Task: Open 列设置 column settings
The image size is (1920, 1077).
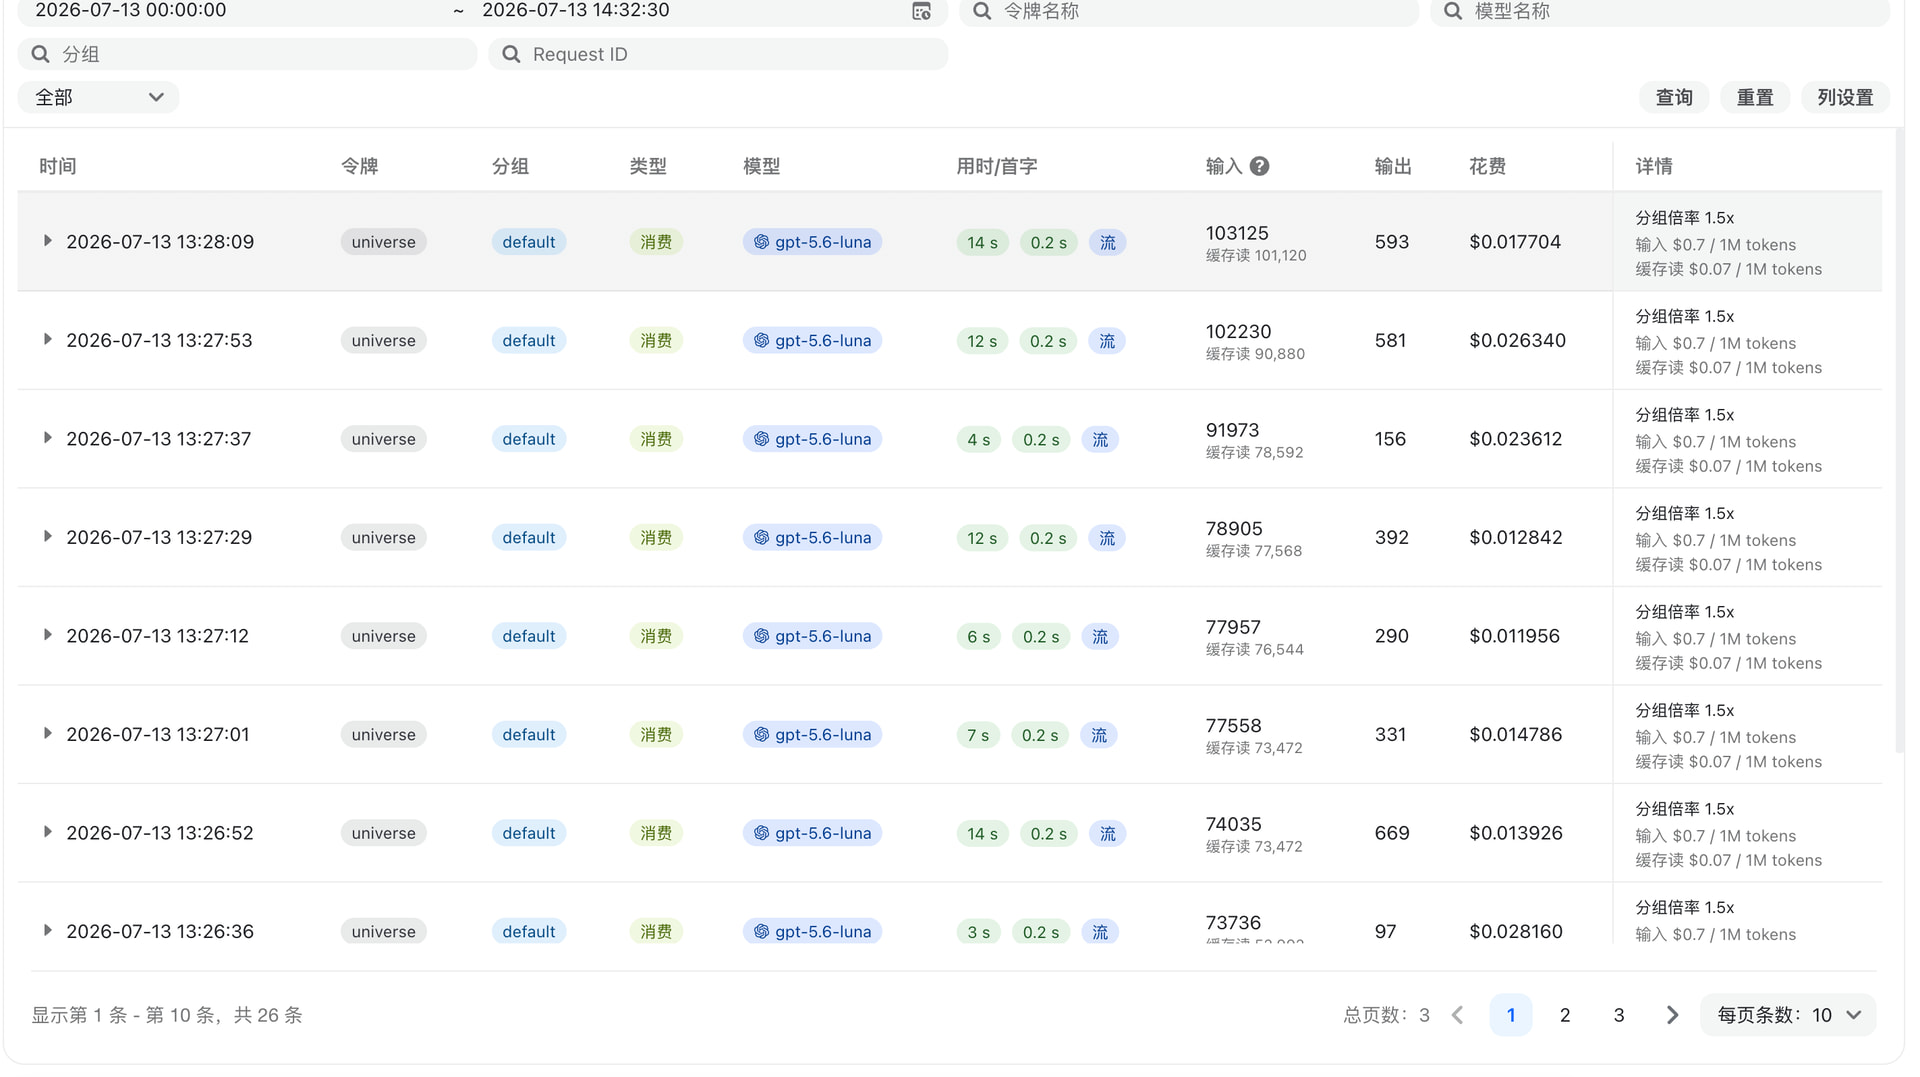Action: [x=1845, y=97]
